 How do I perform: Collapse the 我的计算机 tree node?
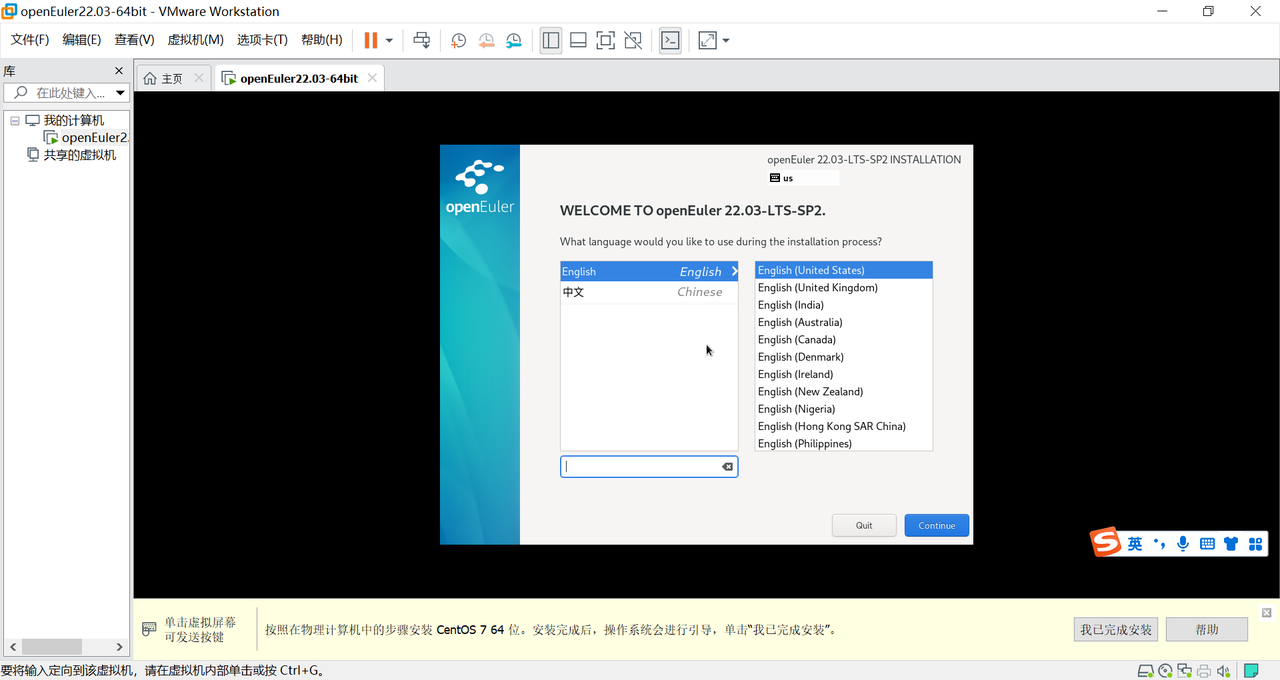pos(15,120)
